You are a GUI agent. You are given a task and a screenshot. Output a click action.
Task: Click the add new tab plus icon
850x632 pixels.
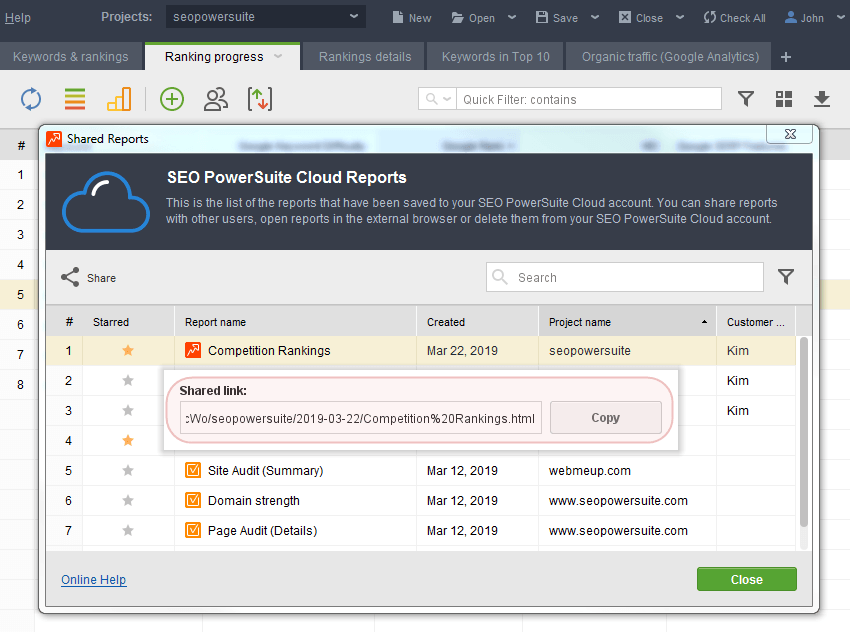tap(786, 57)
